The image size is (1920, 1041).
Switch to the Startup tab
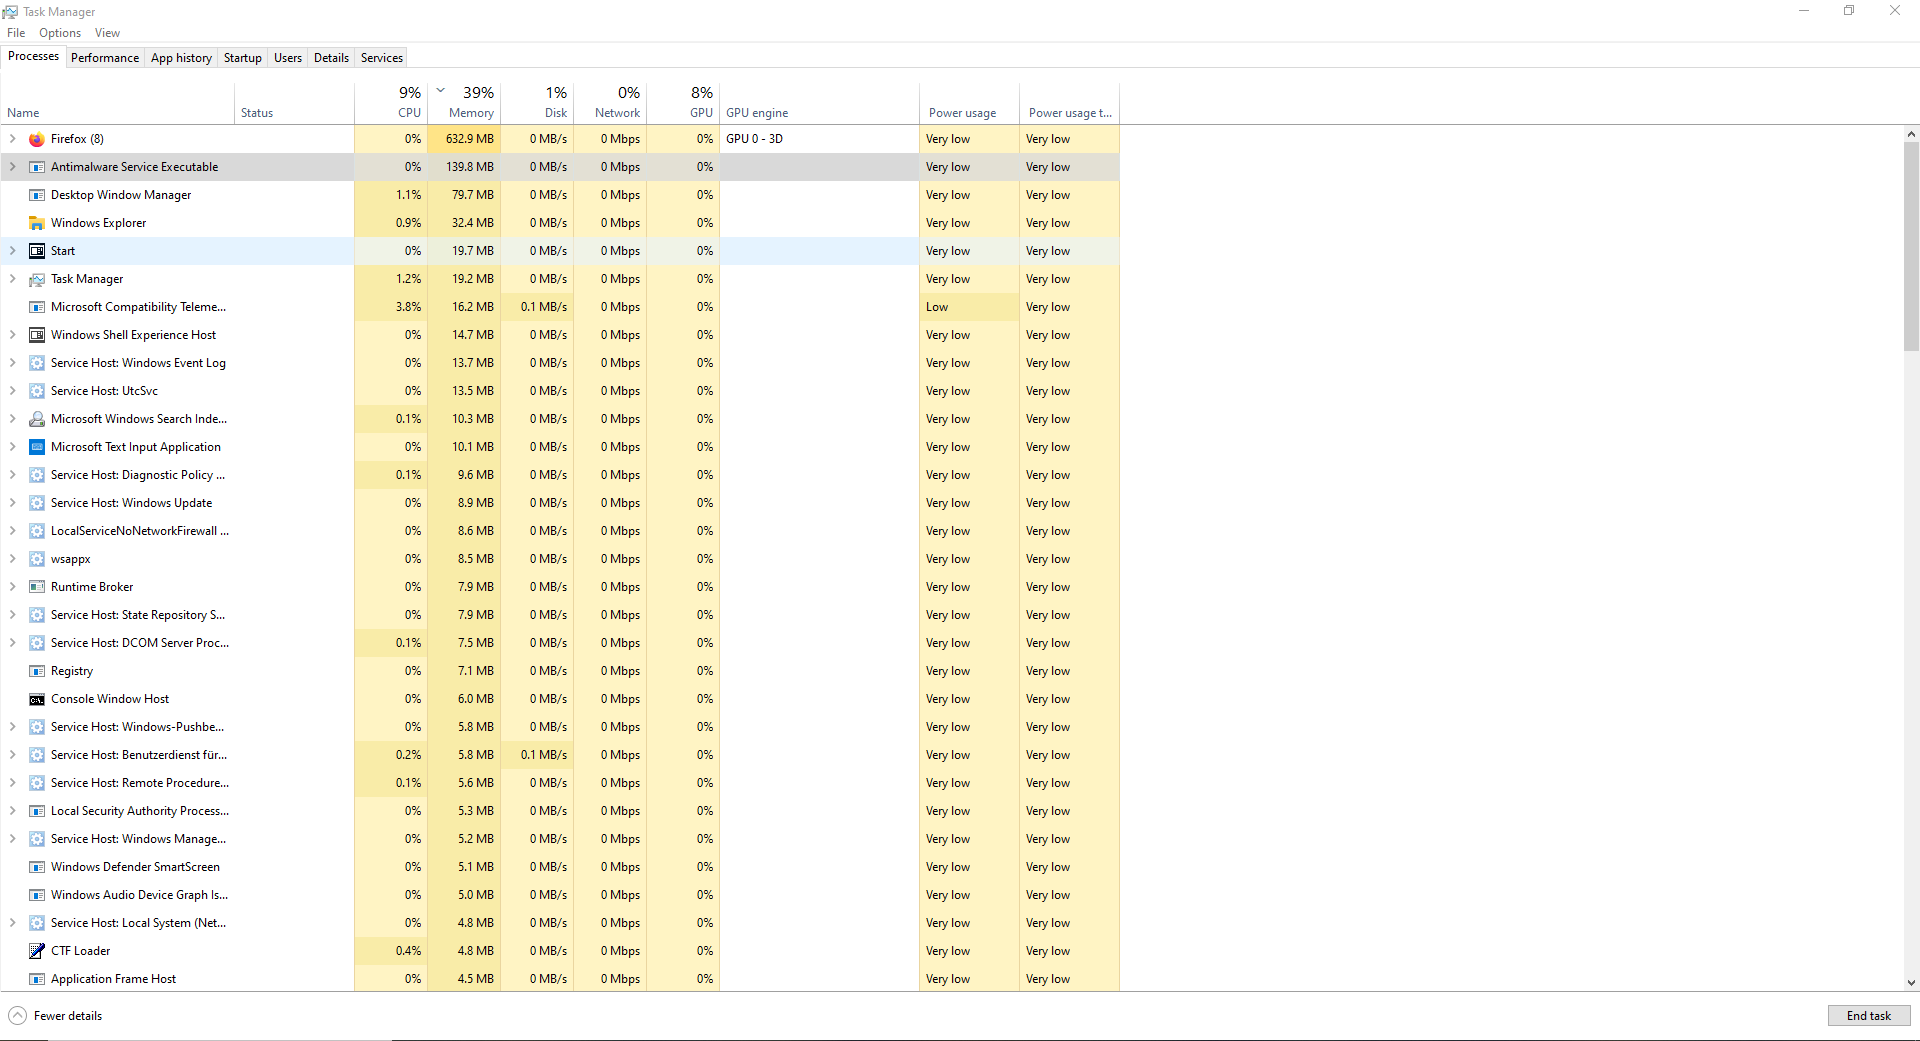point(243,58)
